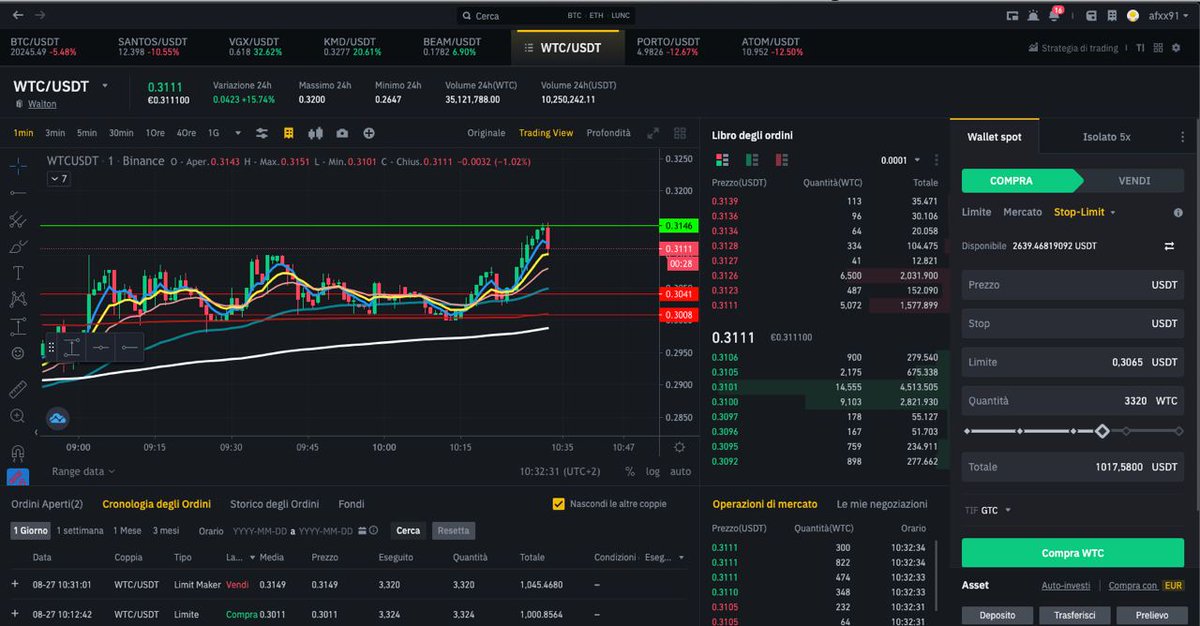The image size is (1200, 626).
Task: Open the Stop-Limit order type dropdown
Action: click(x=1083, y=212)
